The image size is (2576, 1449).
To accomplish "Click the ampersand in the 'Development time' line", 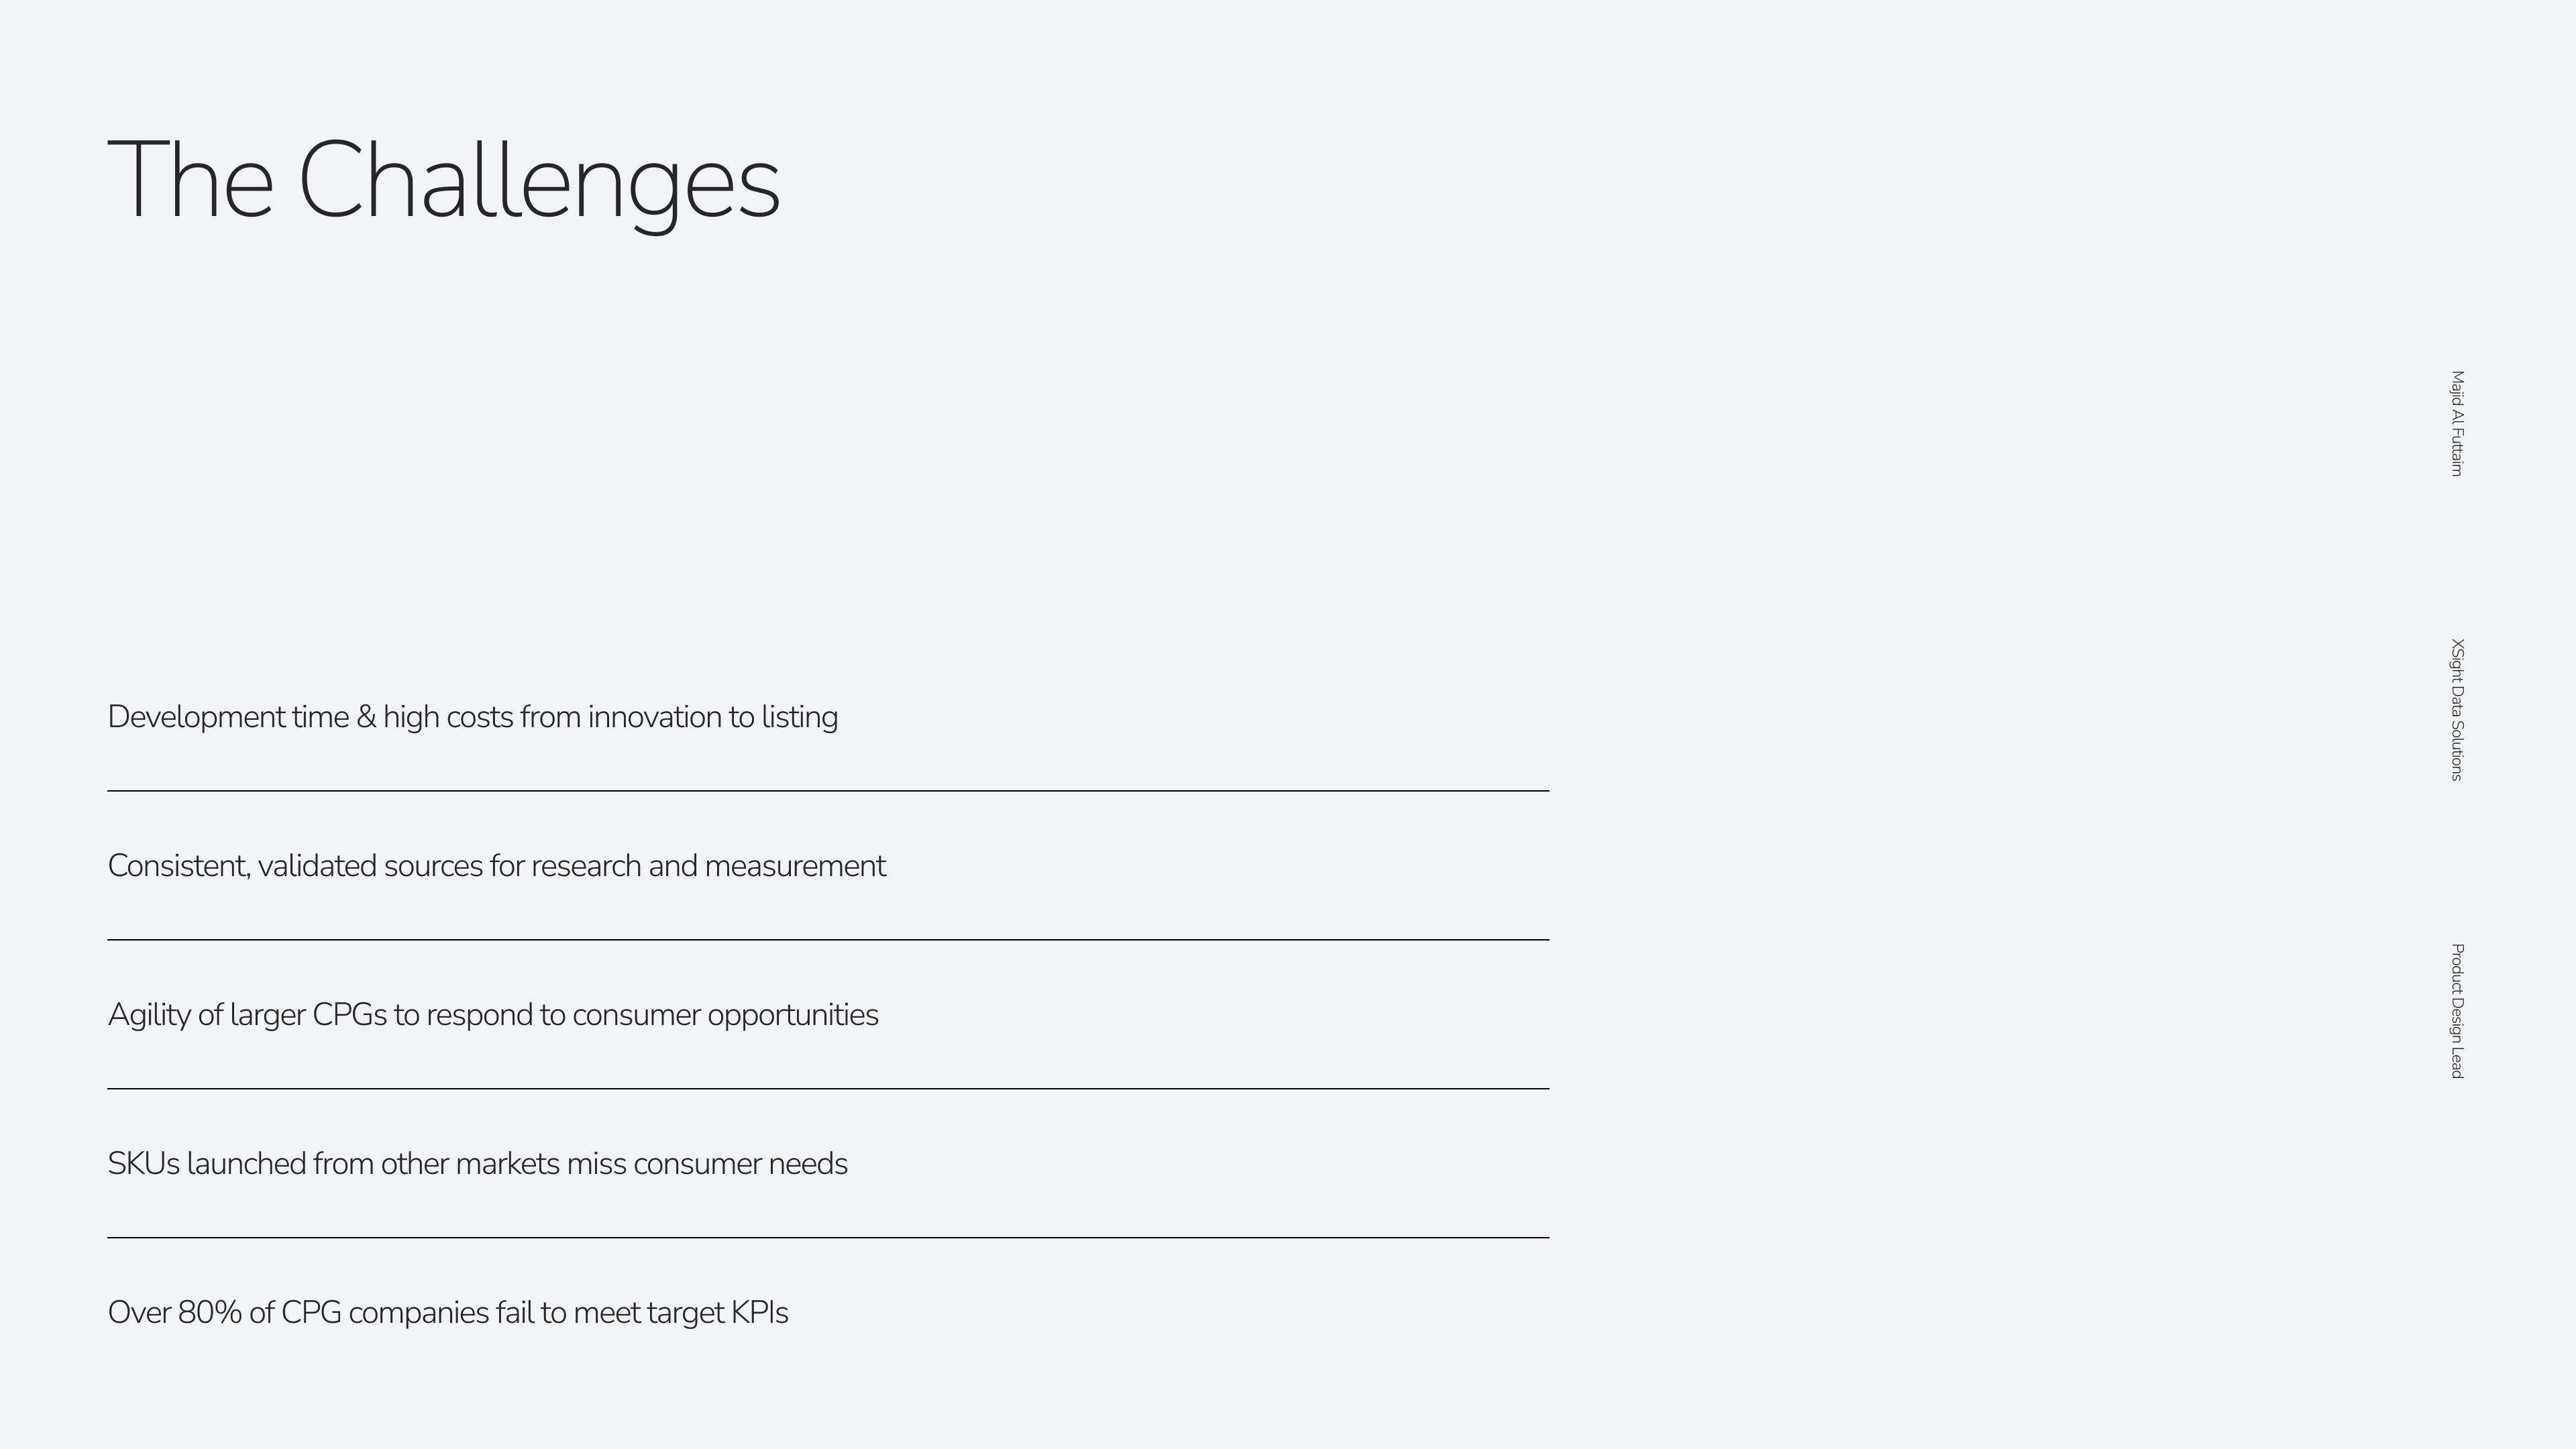I will (x=365, y=718).
